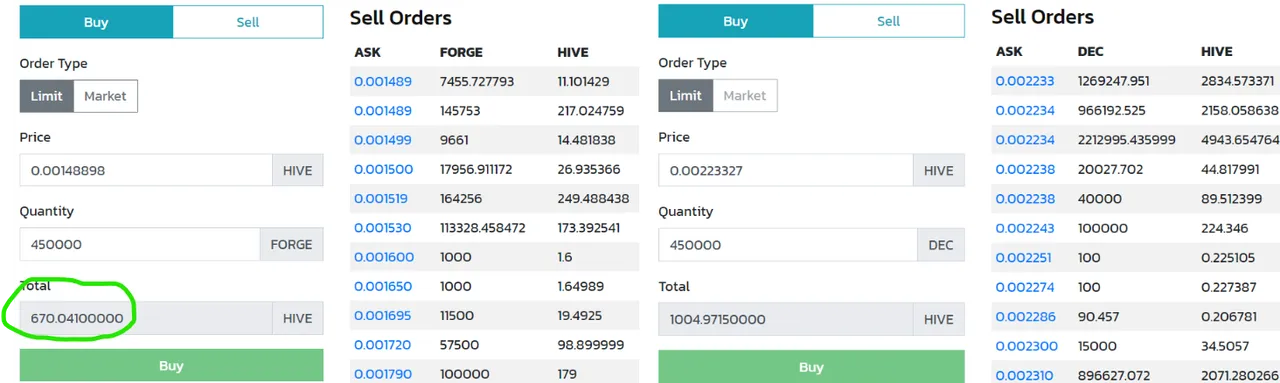Image resolution: width=1280 pixels, height=383 pixels.
Task: Choose Market order type for FORGE
Action: (x=105, y=96)
